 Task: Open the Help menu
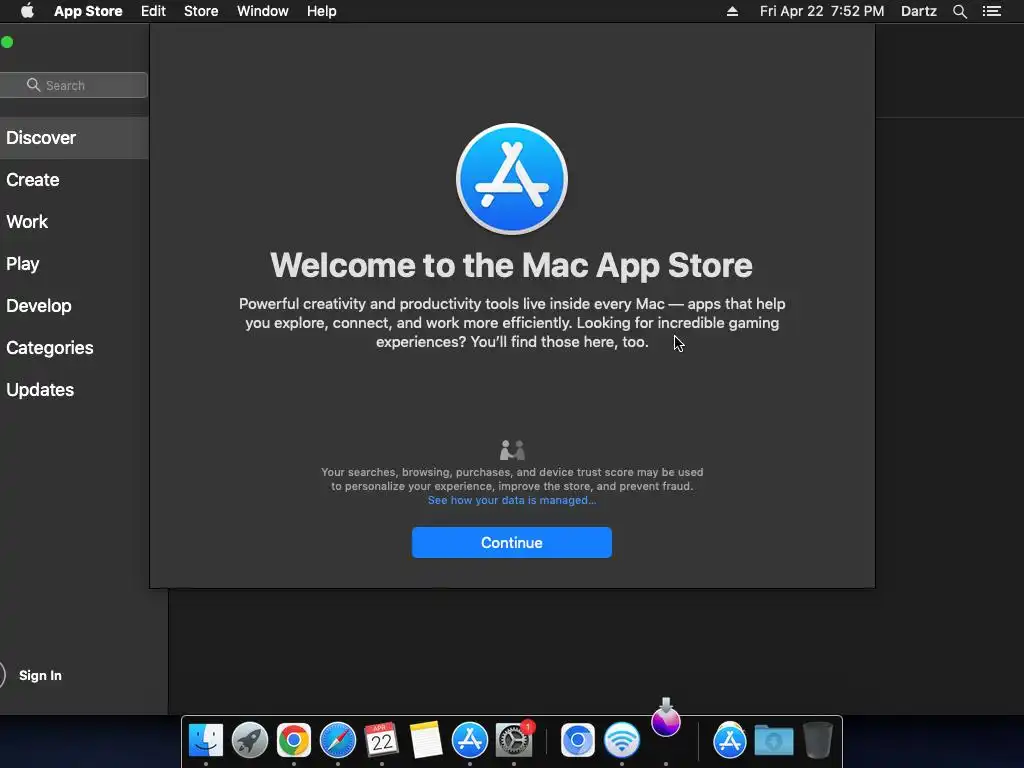coord(322,11)
